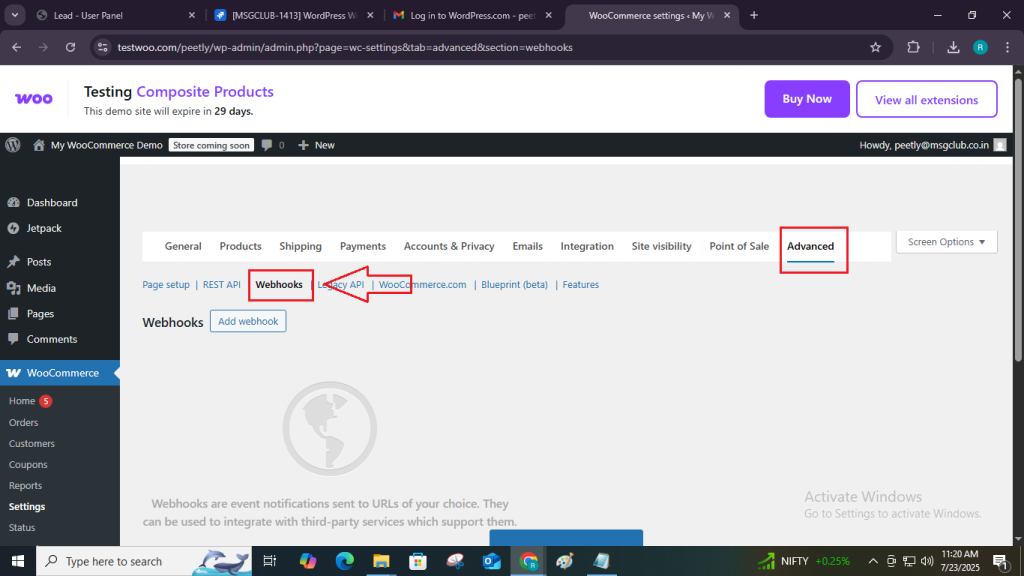The height and width of the screenshot is (576, 1024).
Task: Click View all extensions button
Action: 926,99
